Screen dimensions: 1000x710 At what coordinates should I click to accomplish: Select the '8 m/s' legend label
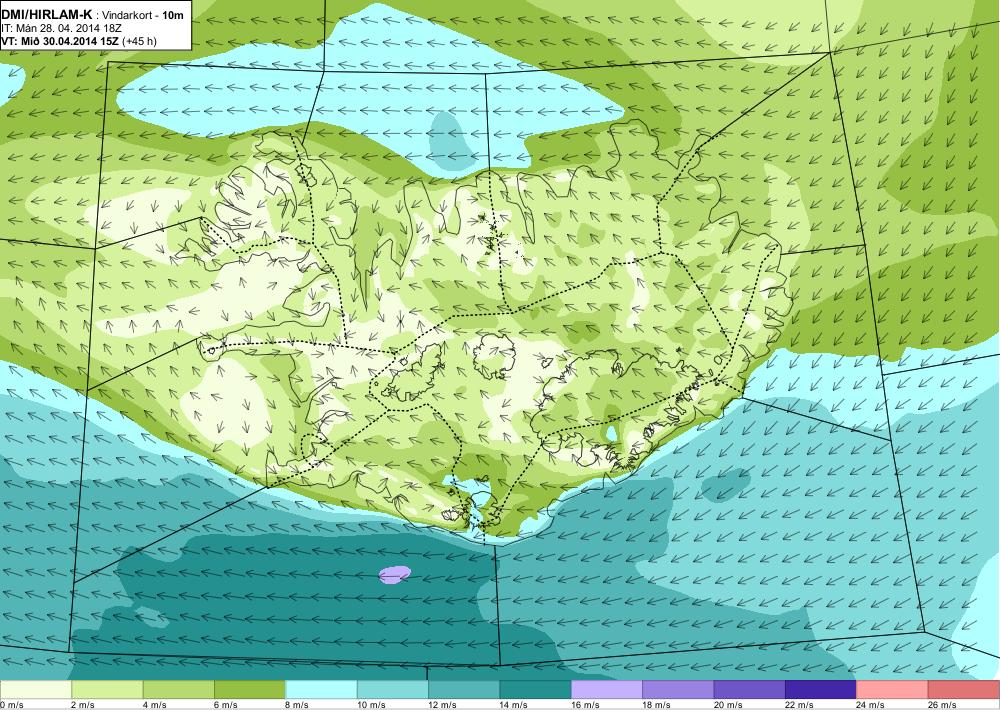pos(297,704)
